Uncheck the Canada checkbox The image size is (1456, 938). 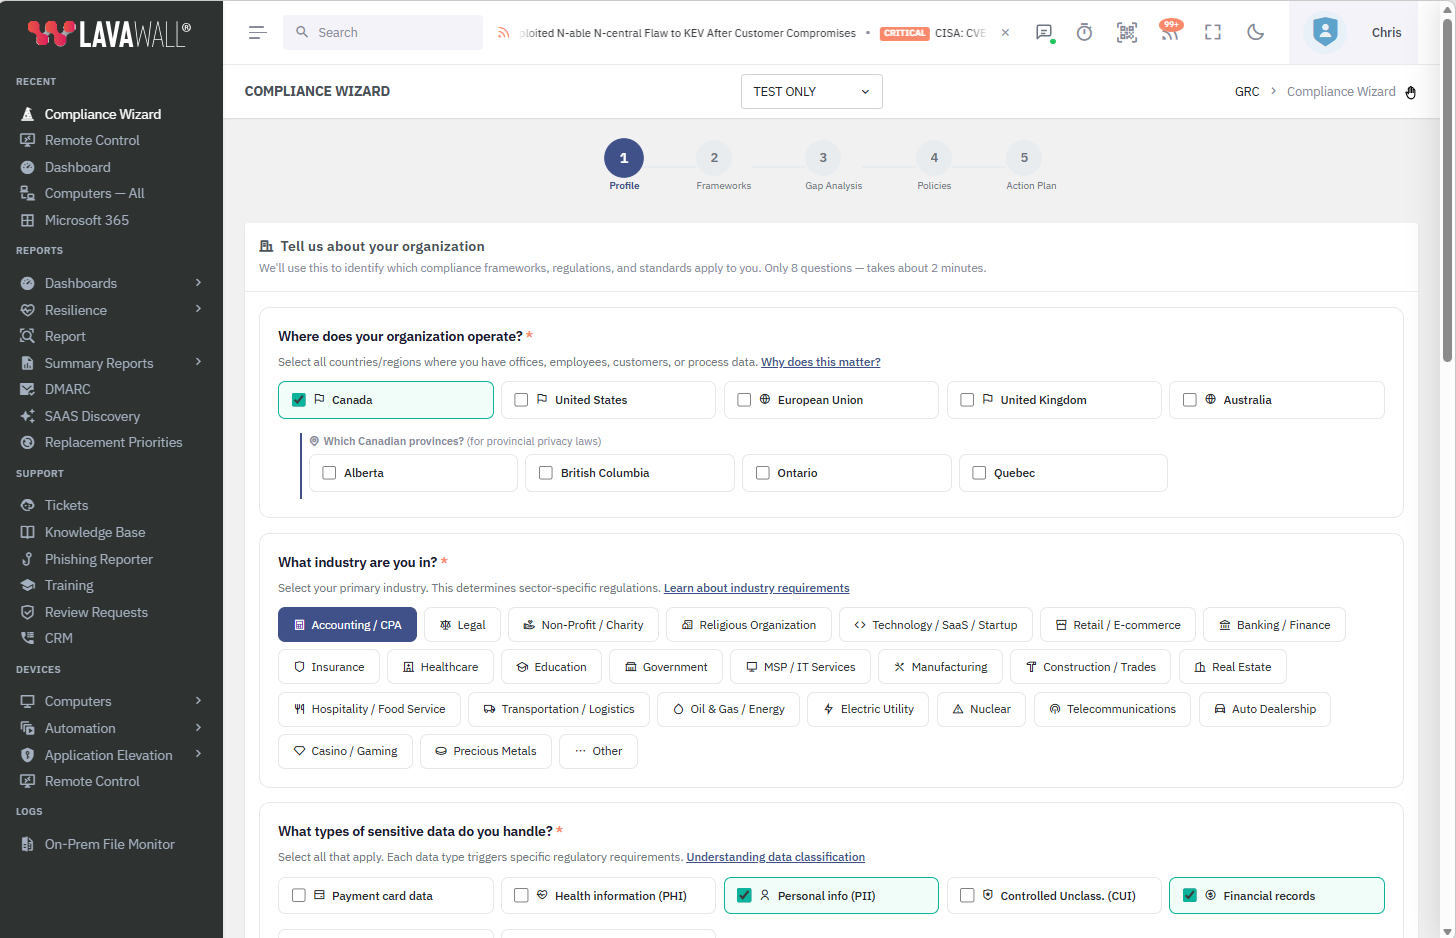(299, 400)
